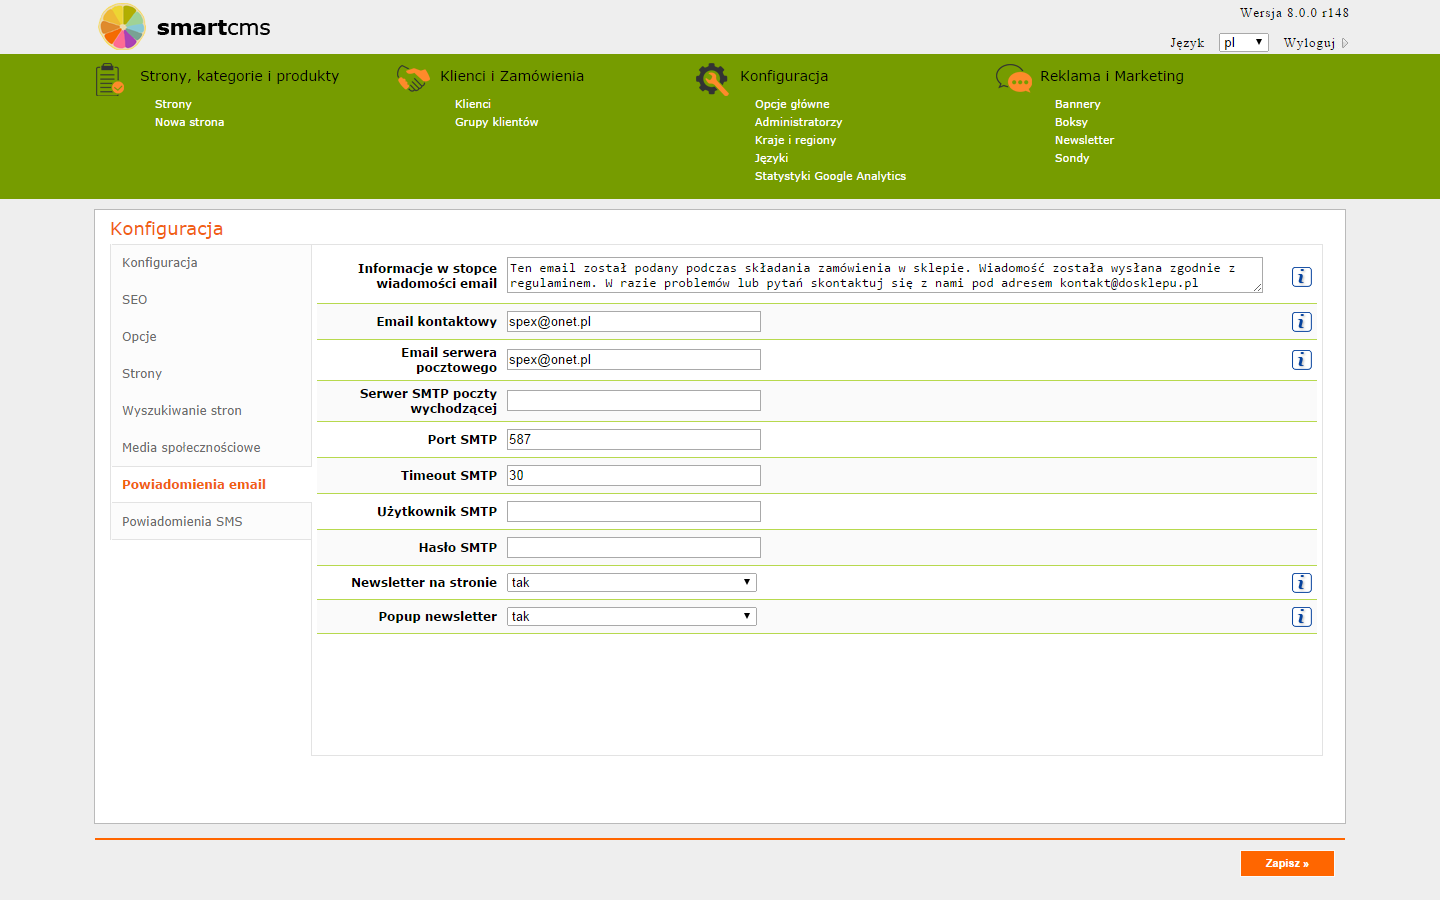Open the Strony, kategorie i produkty menu heading
The image size is (1440, 900).
point(239,76)
